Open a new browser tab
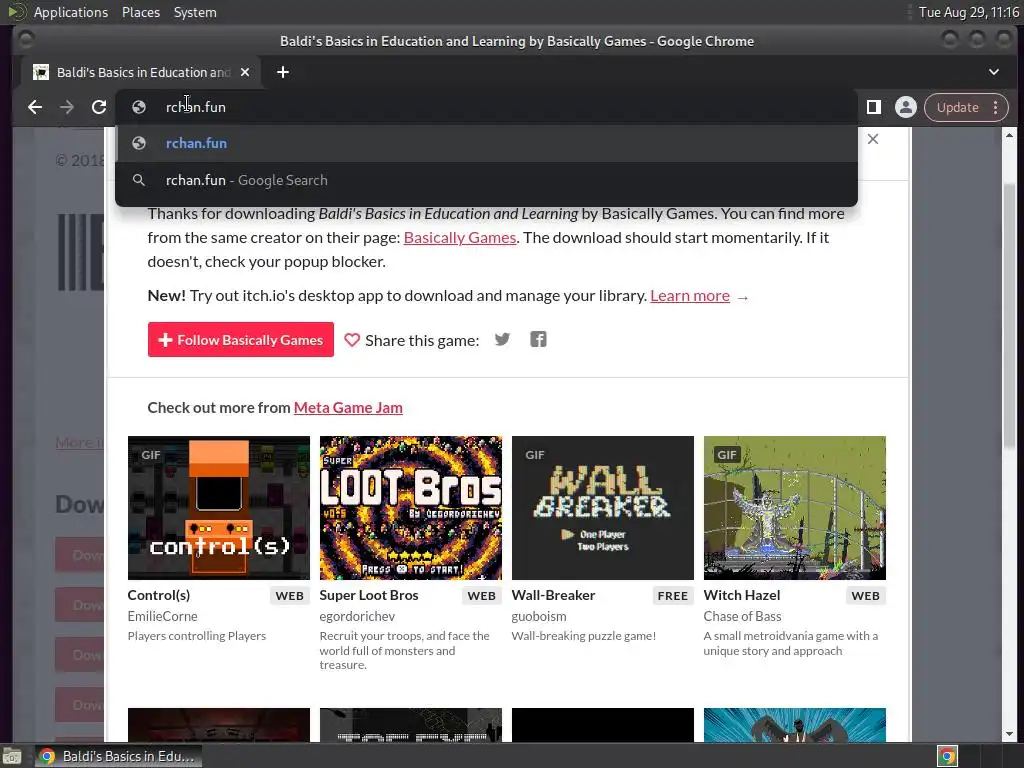 point(283,72)
